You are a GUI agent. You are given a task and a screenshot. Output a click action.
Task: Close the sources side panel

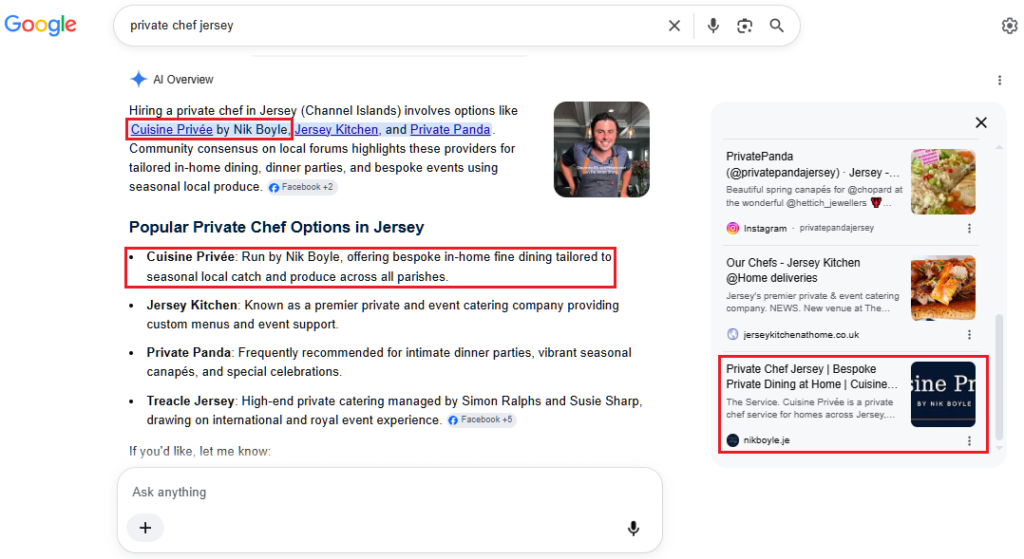click(x=981, y=122)
